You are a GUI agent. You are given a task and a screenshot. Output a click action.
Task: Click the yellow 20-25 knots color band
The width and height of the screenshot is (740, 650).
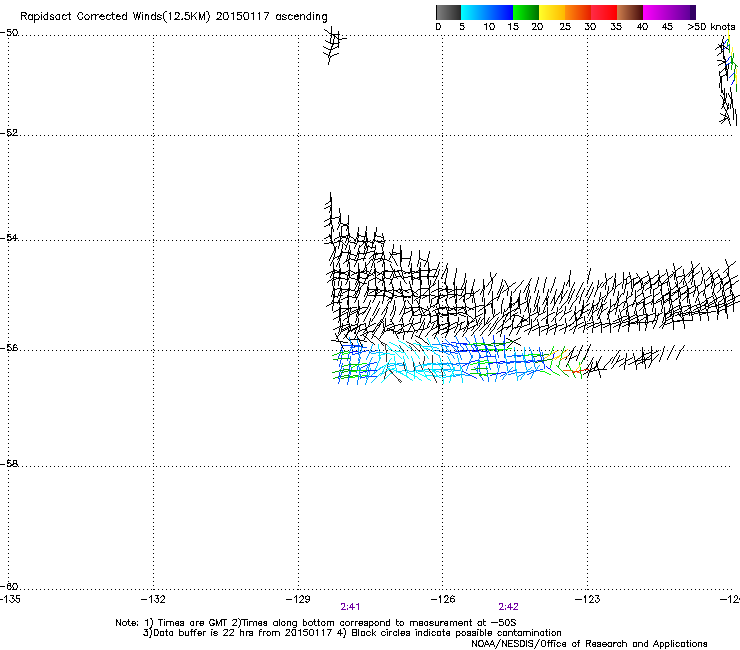coord(552,12)
